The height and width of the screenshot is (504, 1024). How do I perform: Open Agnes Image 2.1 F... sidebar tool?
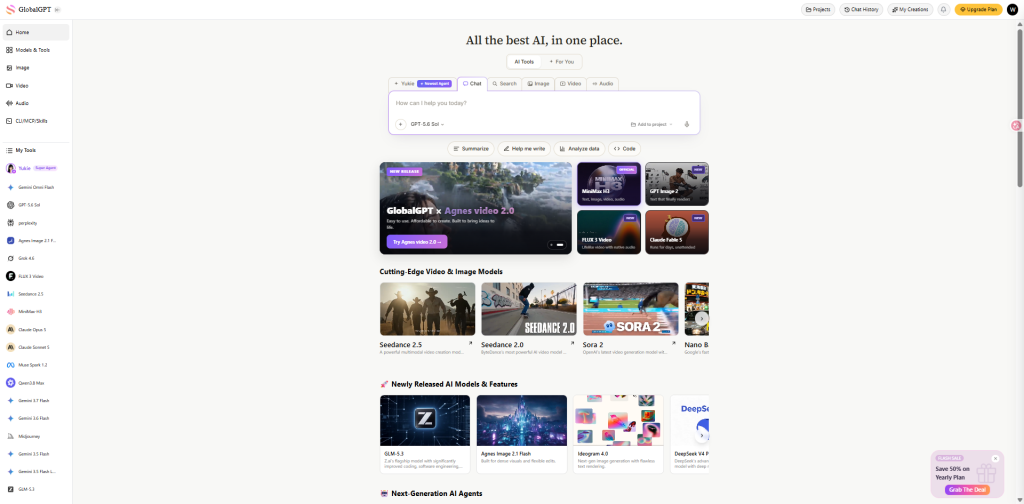coord(36,240)
